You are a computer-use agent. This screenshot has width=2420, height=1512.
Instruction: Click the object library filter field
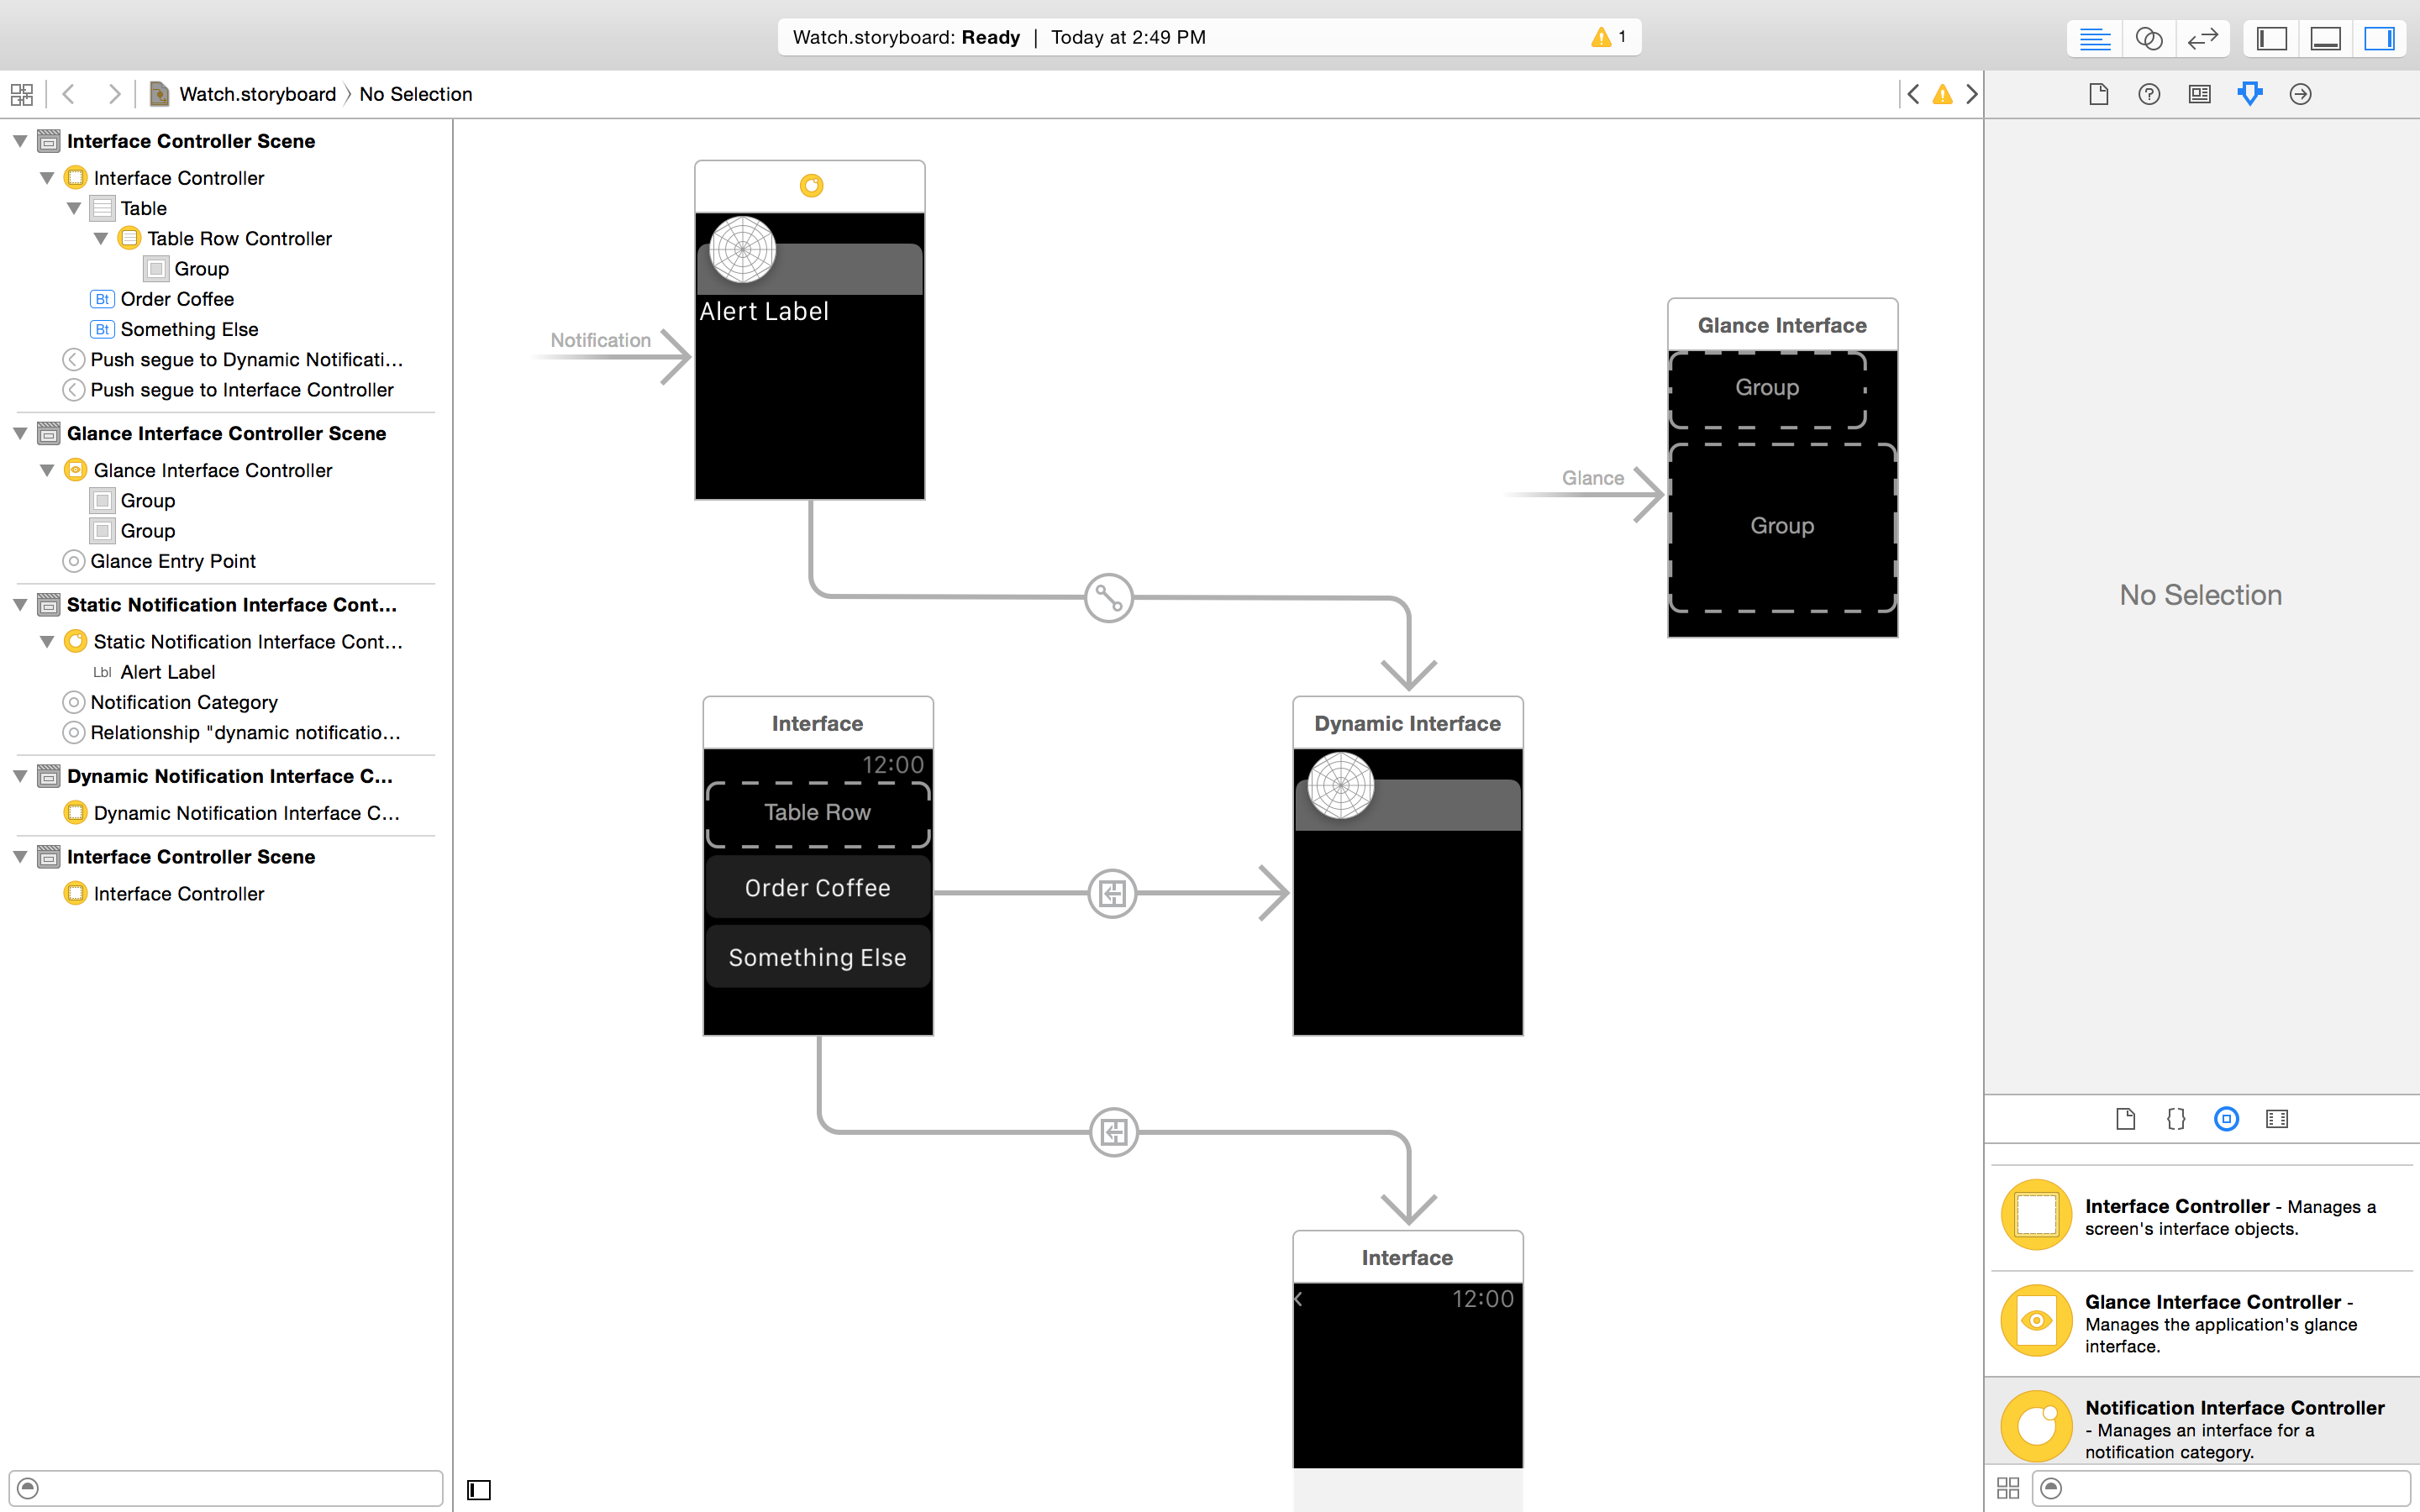click(x=2222, y=1488)
